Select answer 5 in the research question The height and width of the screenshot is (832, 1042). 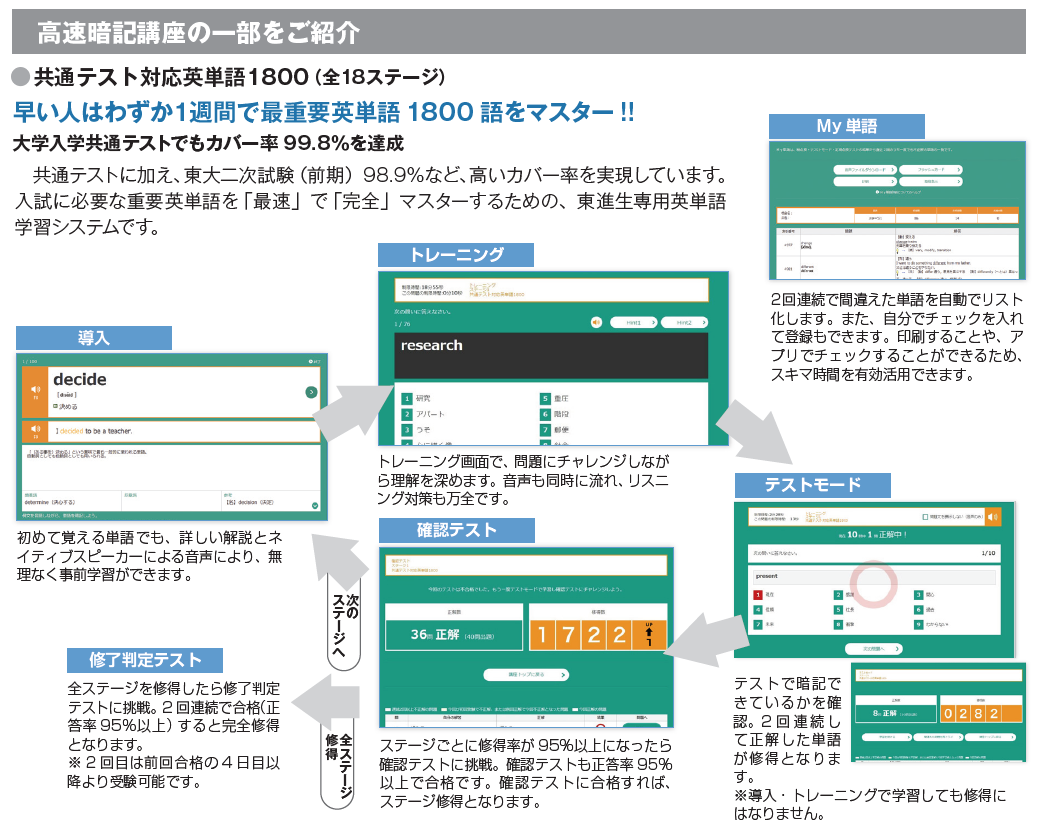pos(554,398)
